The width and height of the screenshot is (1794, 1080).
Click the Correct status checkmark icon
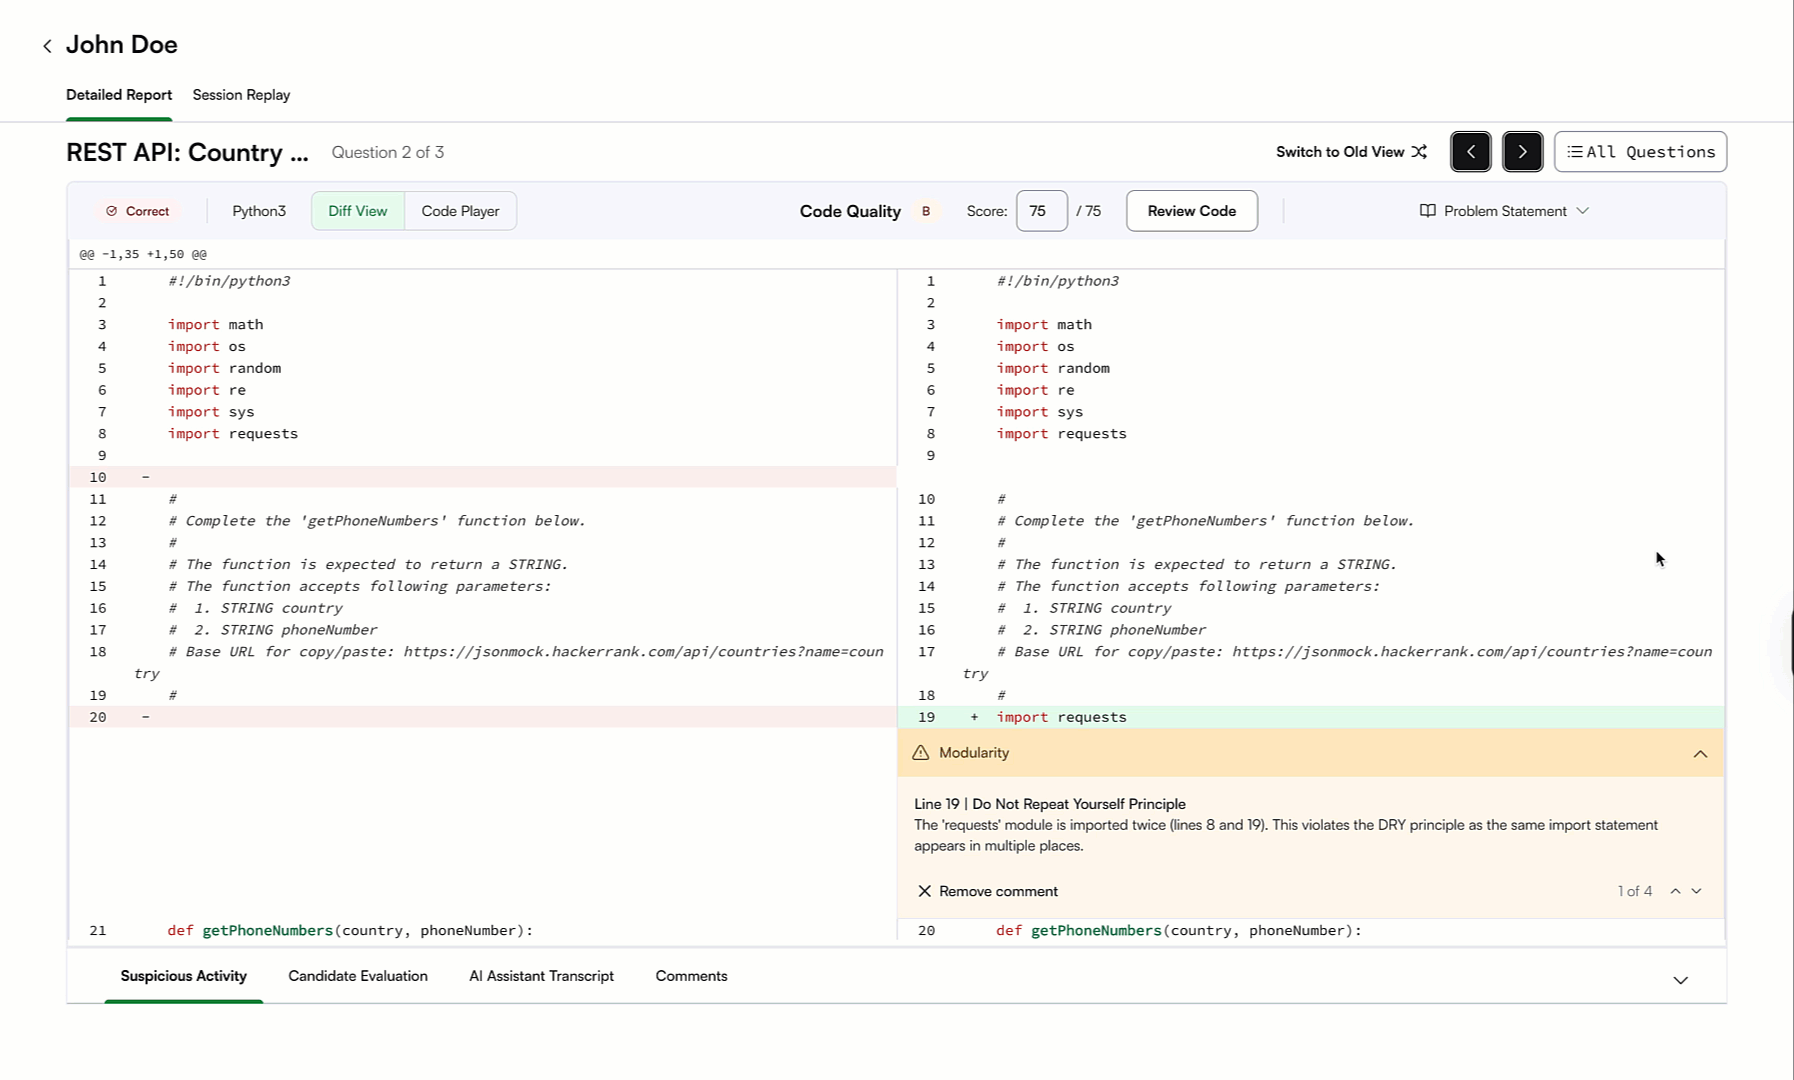pyautogui.click(x=113, y=210)
